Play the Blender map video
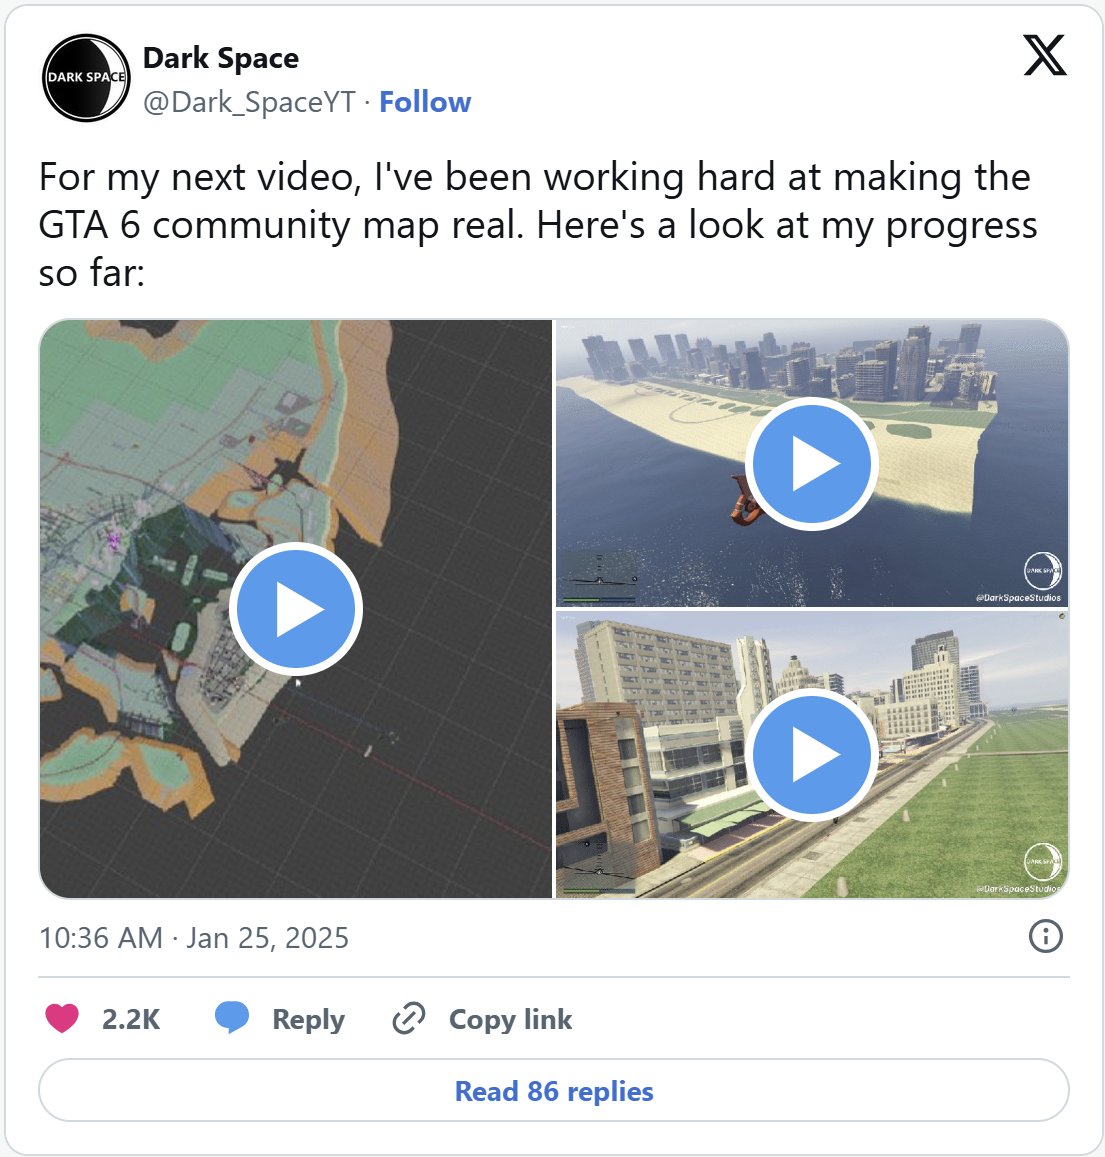 click(x=296, y=609)
